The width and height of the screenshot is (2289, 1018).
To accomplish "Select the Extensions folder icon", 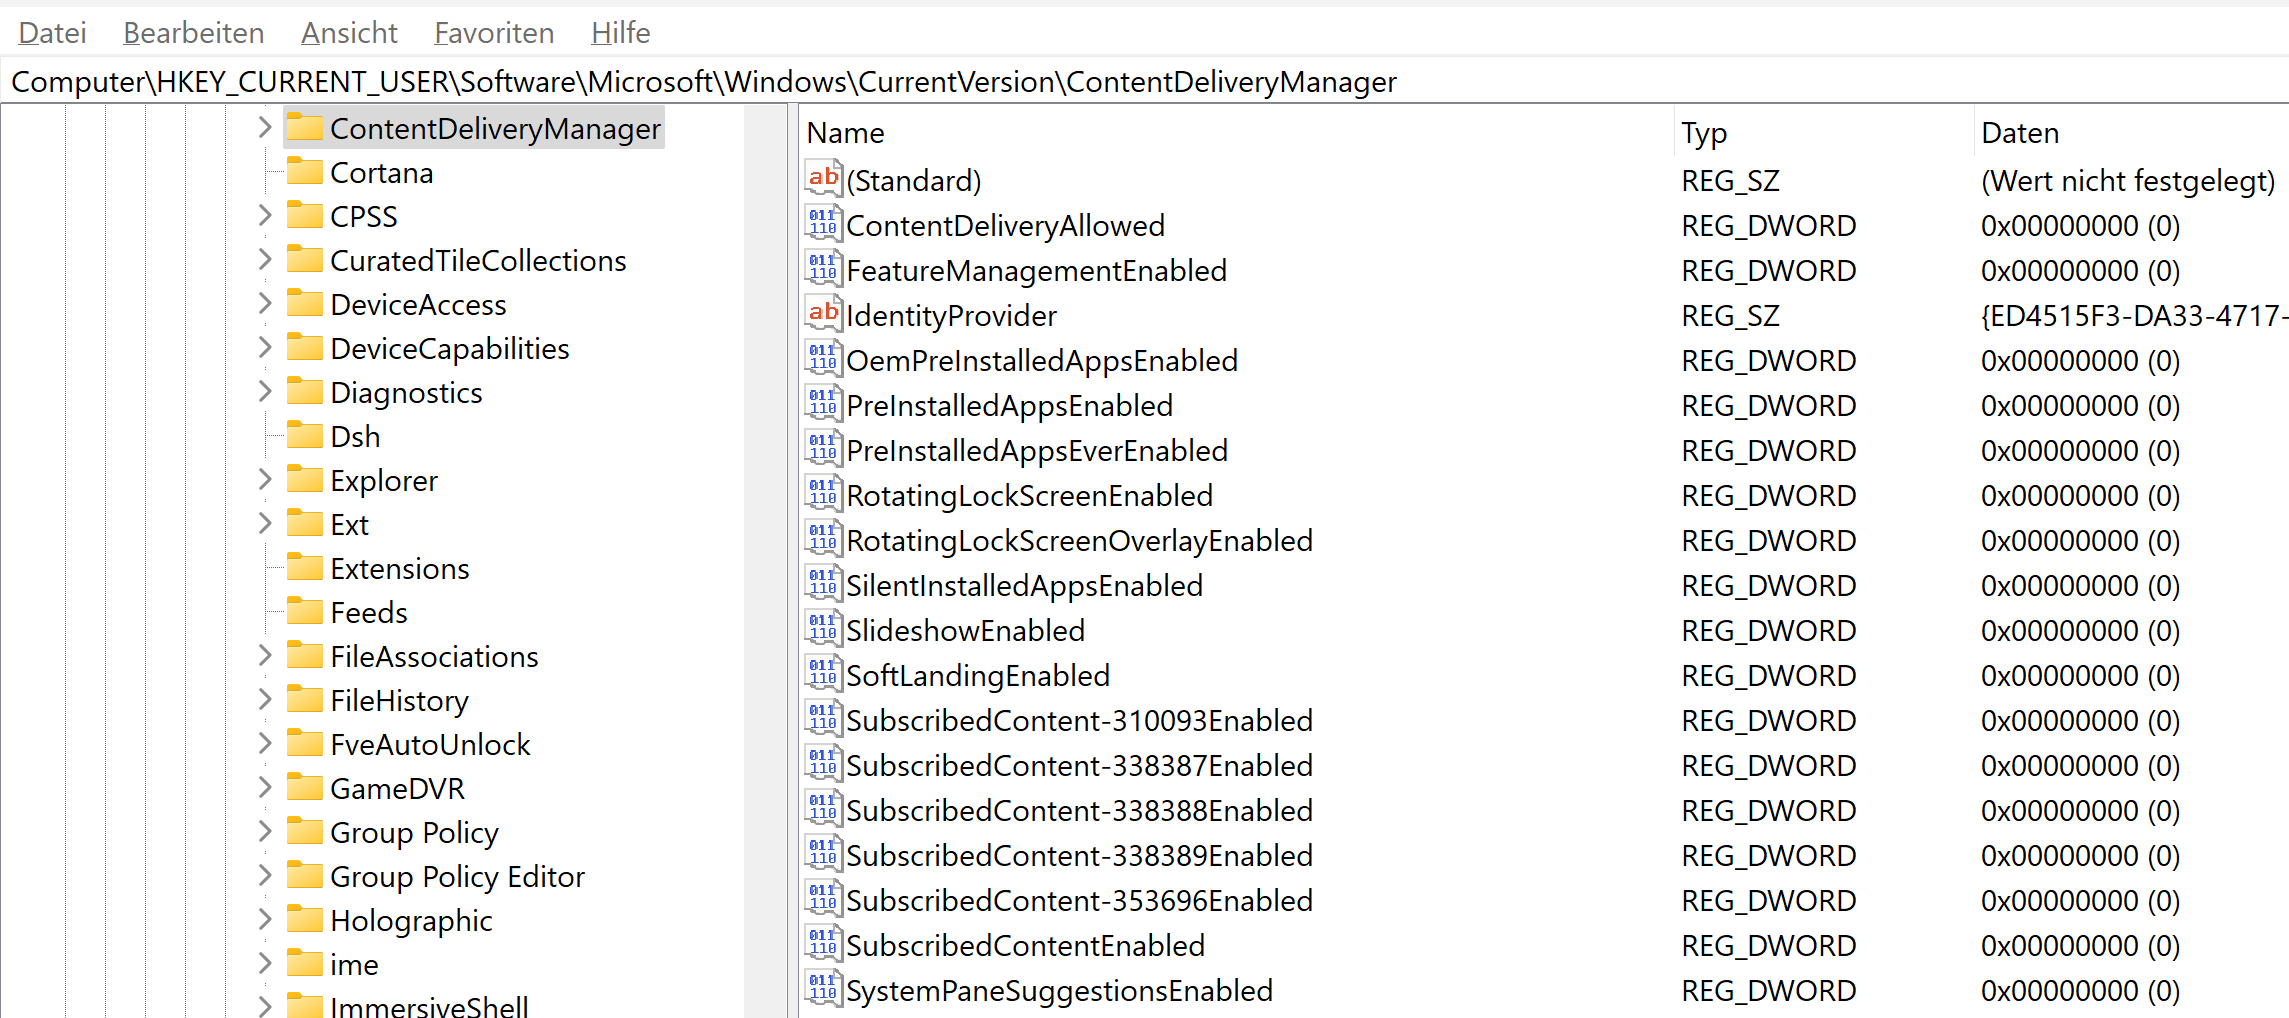I will [x=305, y=568].
